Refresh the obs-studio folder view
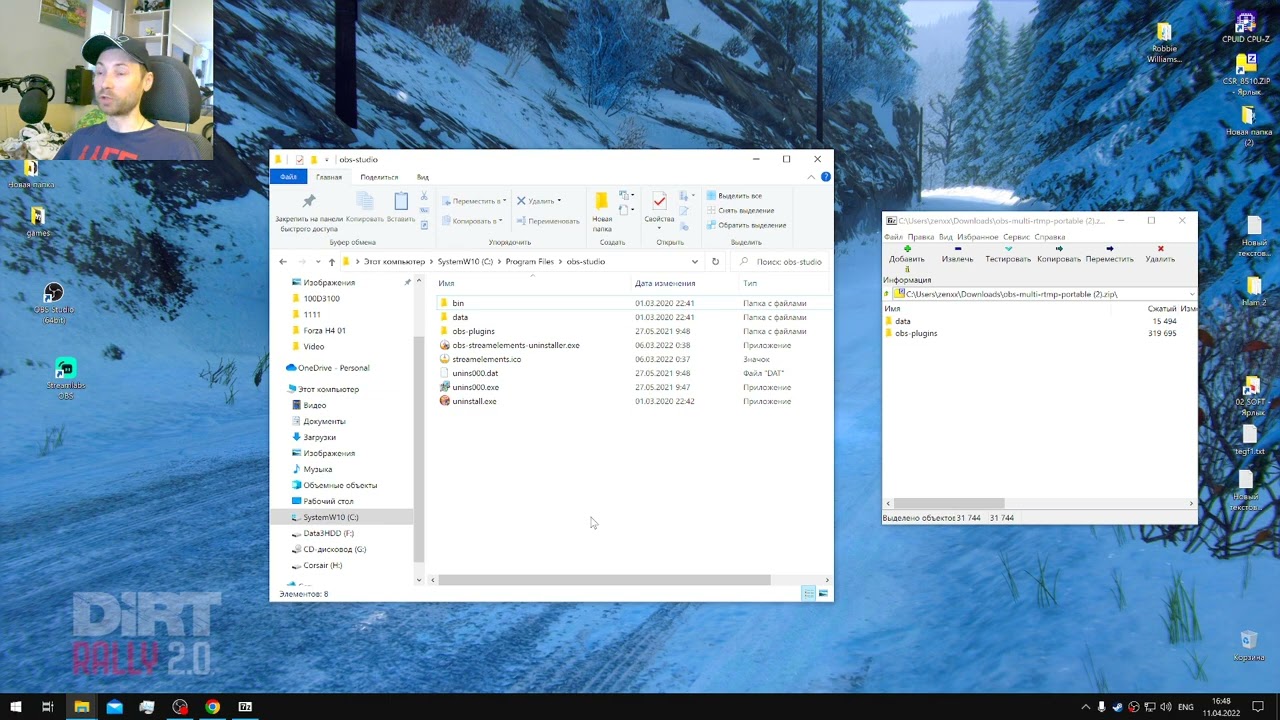 pos(715,262)
